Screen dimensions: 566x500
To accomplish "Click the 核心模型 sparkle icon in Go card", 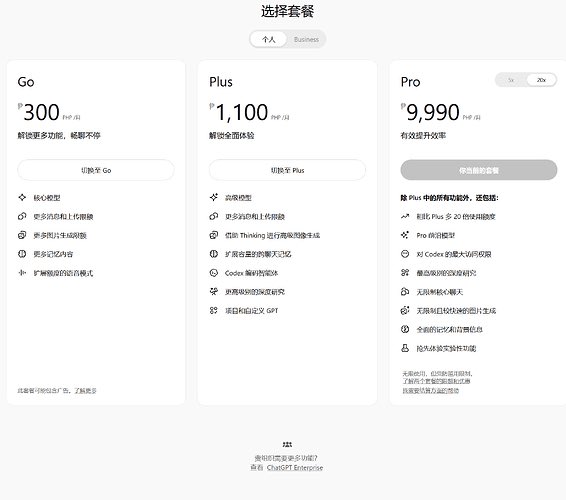I will 22,197.
